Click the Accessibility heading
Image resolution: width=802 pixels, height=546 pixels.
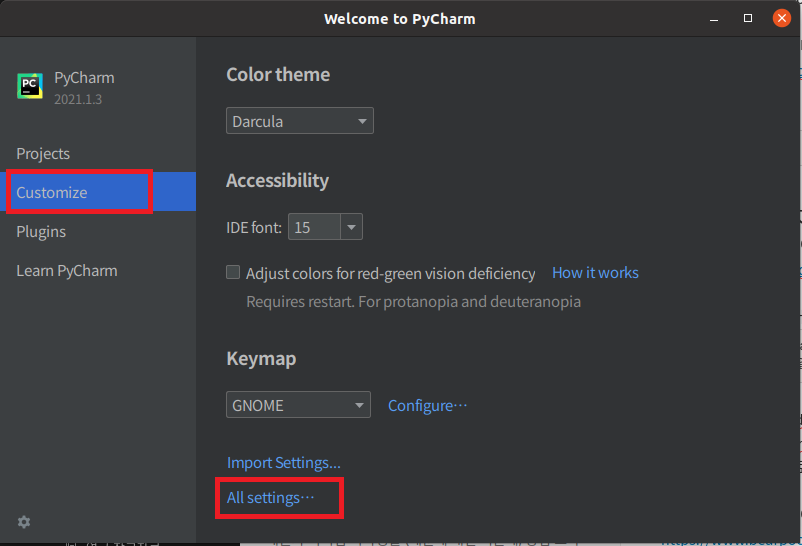277,181
